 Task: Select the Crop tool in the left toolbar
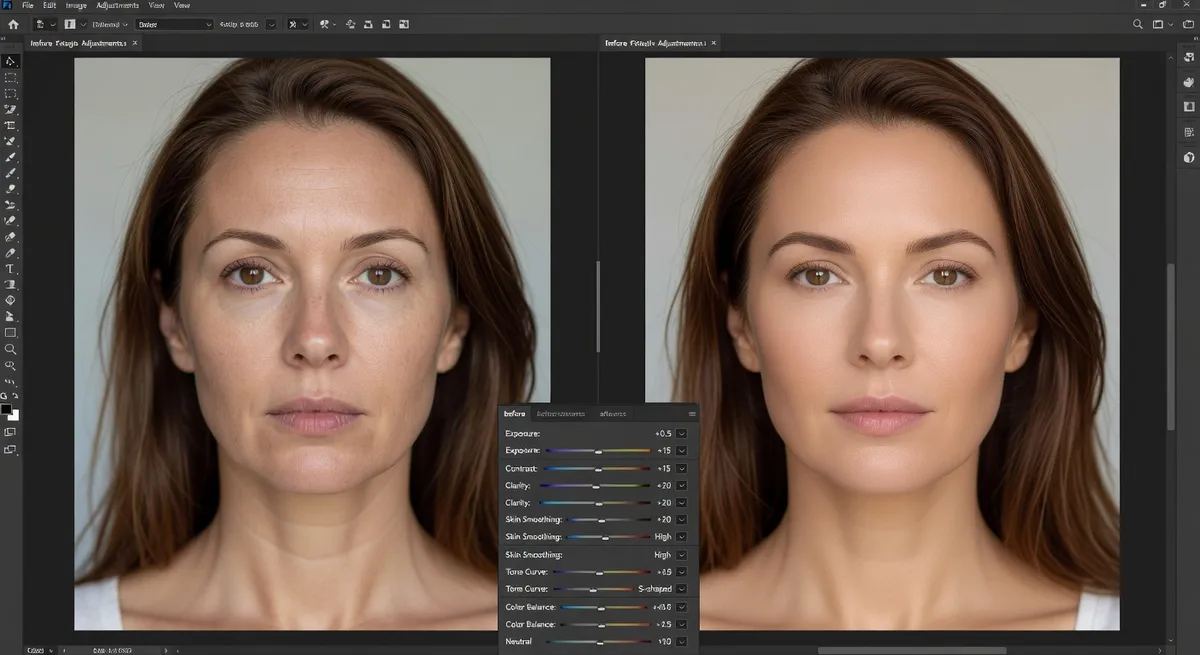tap(10, 126)
